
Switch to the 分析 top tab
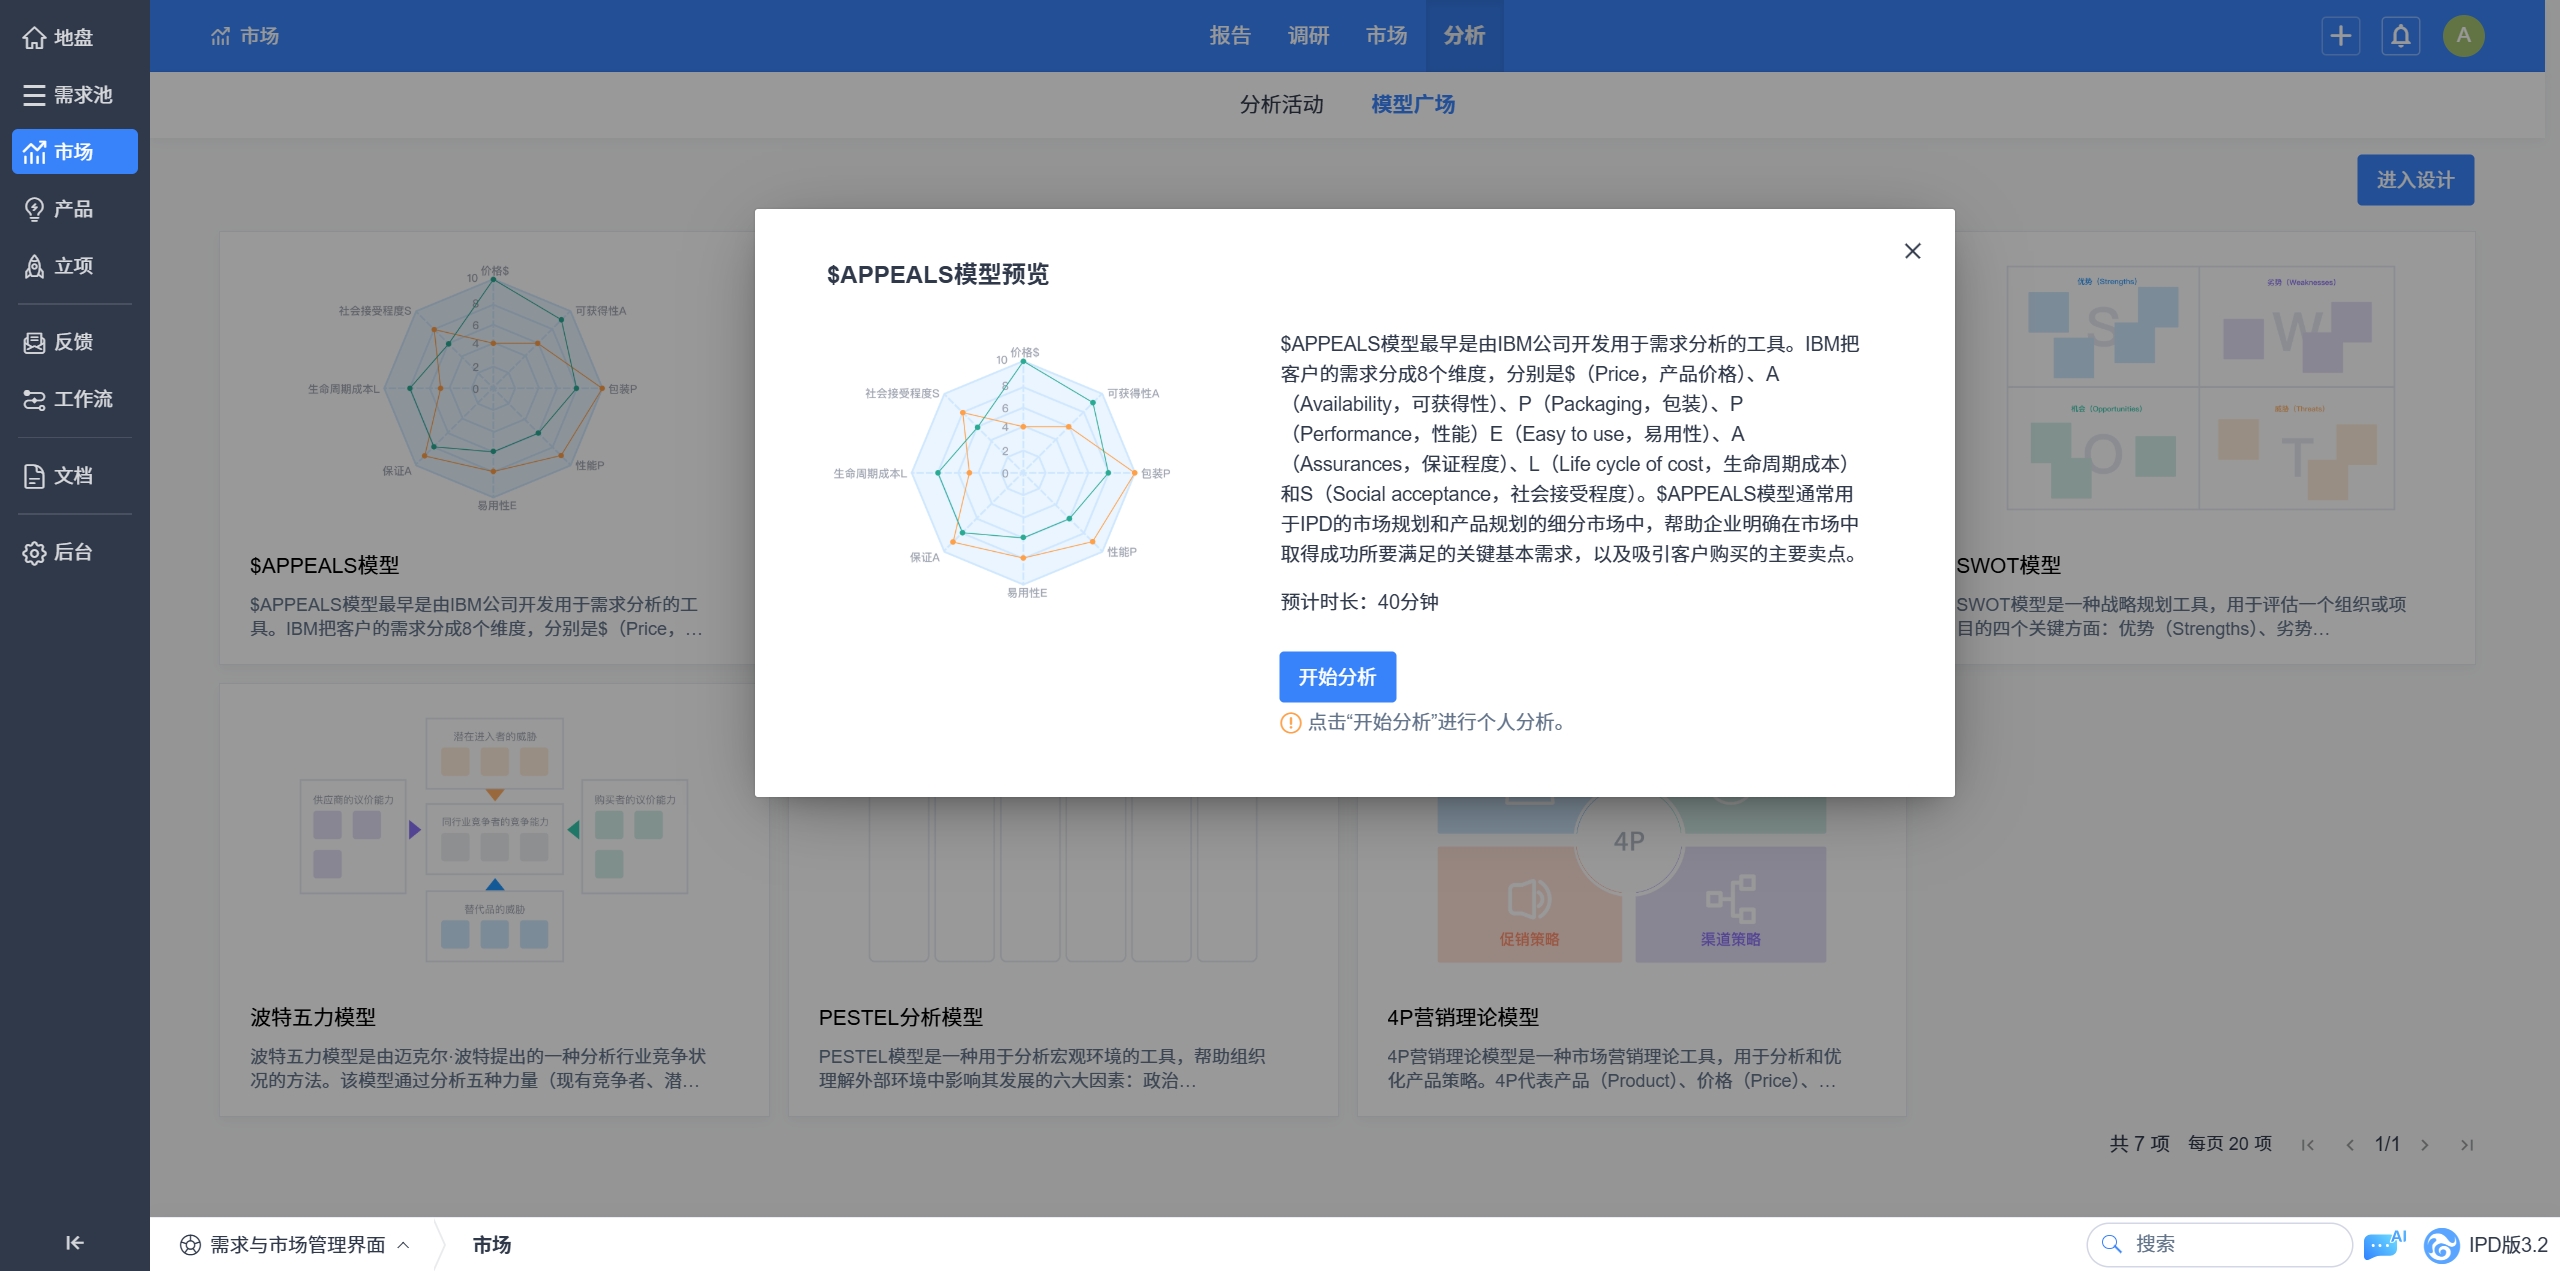pyautogui.click(x=1464, y=36)
